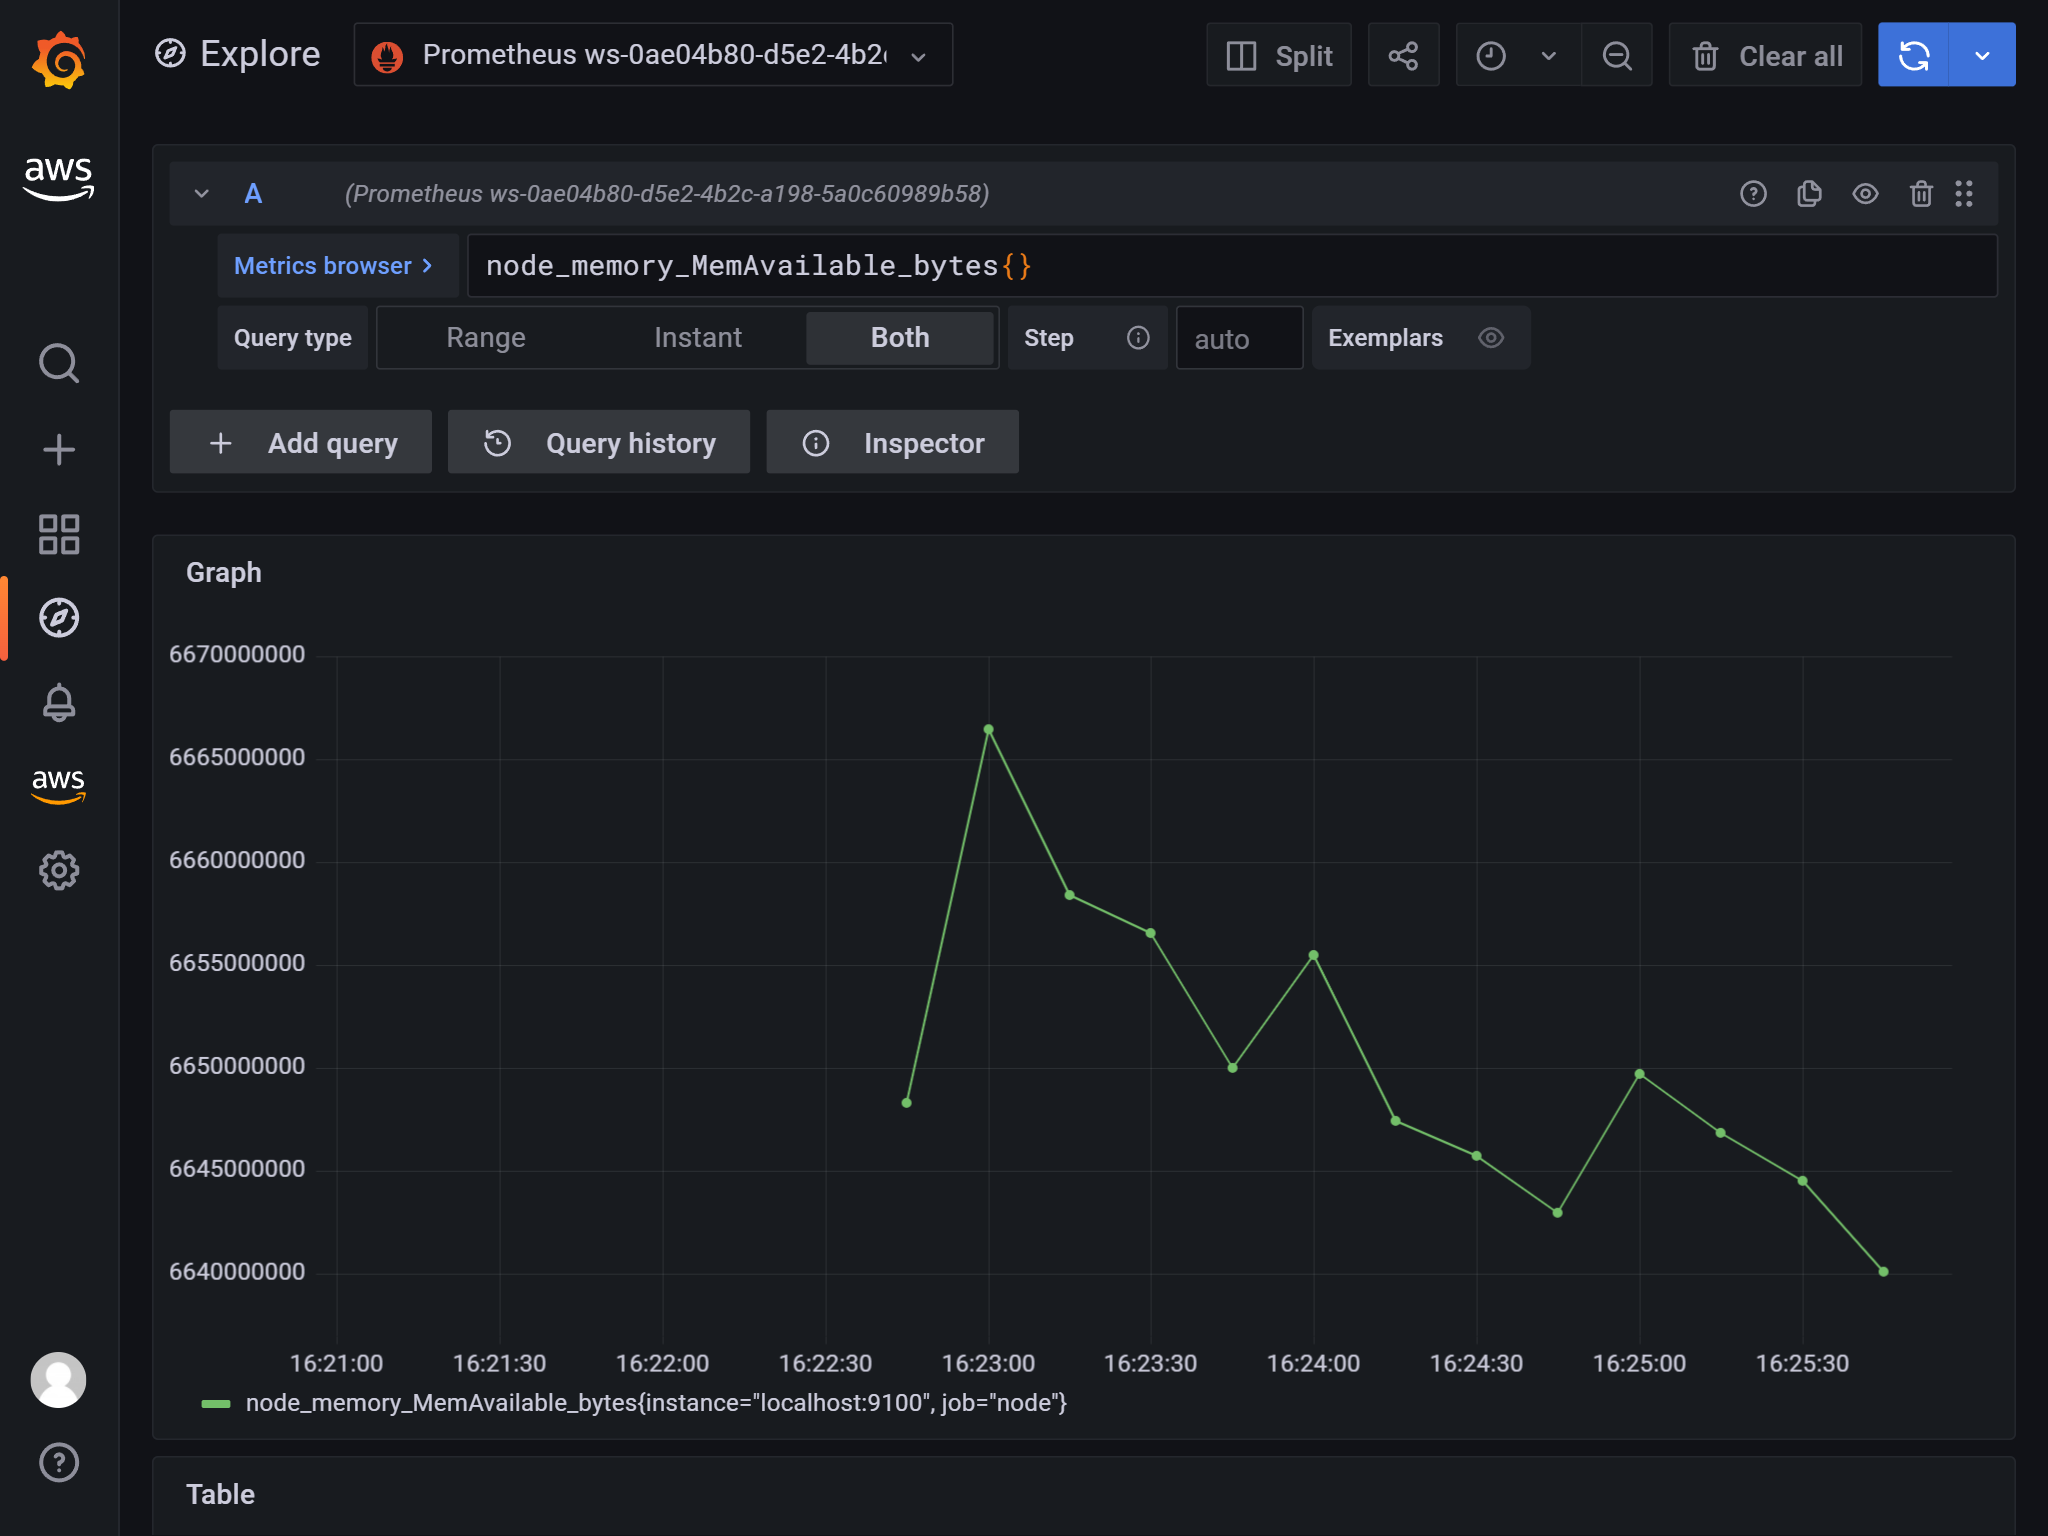Collapse query A with its chevron
This screenshot has width=2048, height=1536.
[x=201, y=193]
